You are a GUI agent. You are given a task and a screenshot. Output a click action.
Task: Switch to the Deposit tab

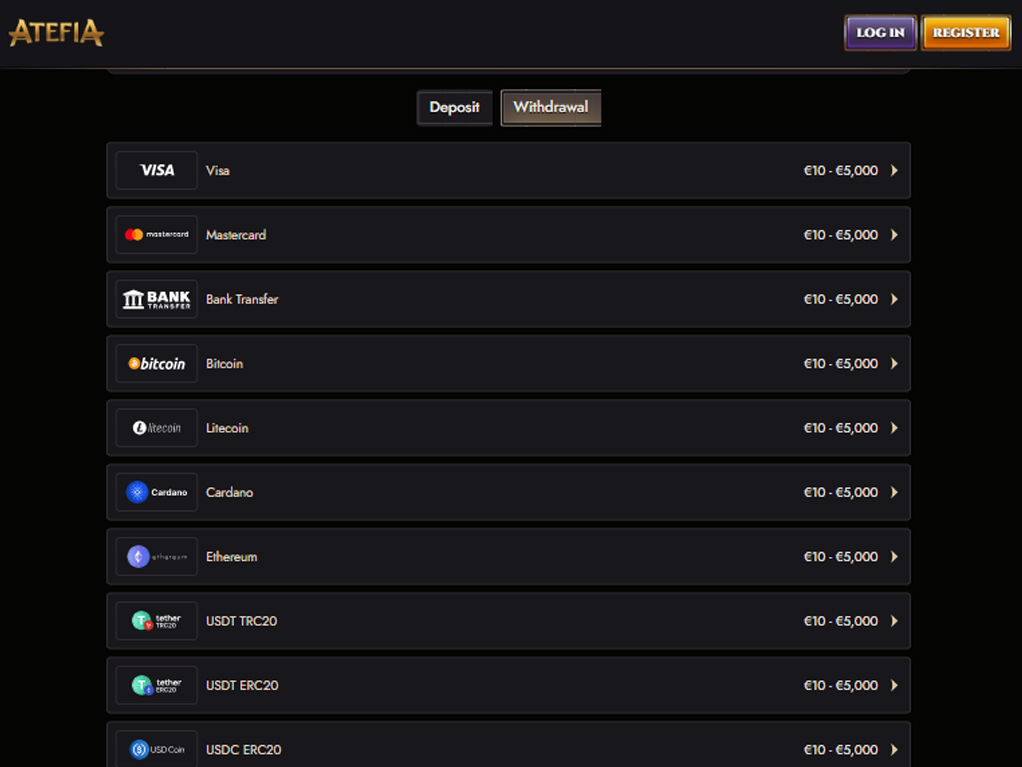454,108
